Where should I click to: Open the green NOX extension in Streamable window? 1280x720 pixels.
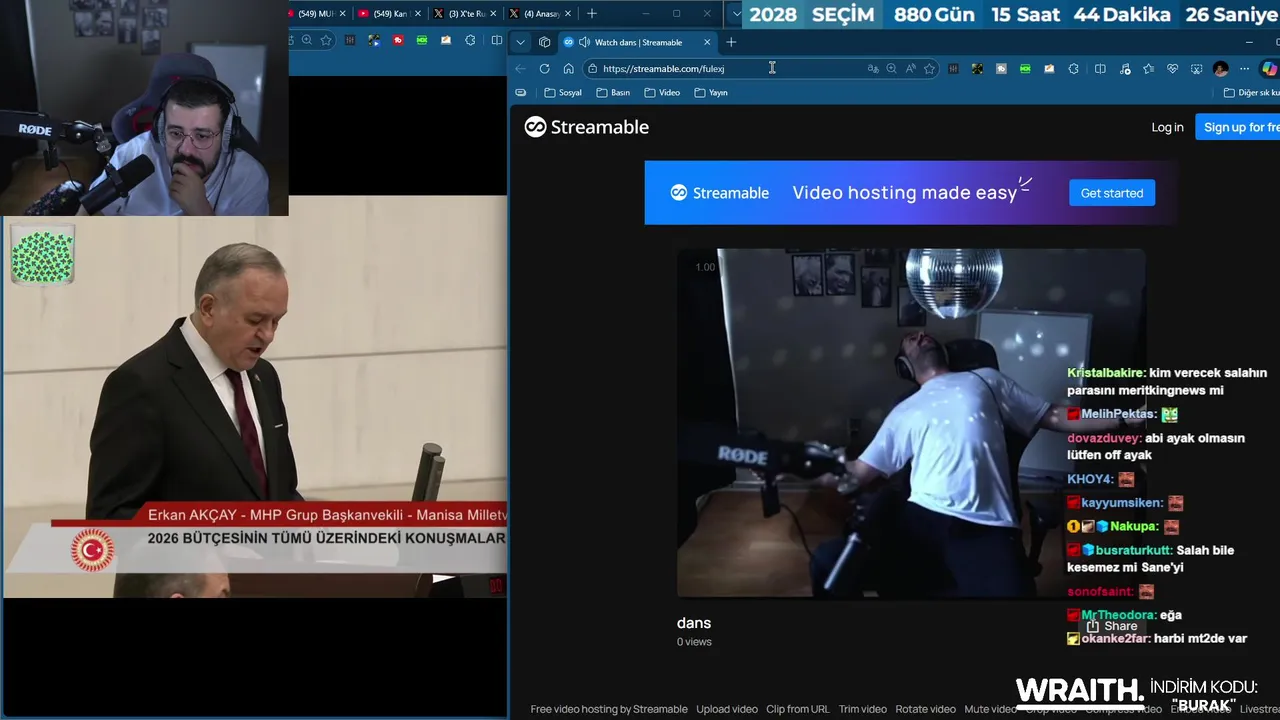(1025, 69)
